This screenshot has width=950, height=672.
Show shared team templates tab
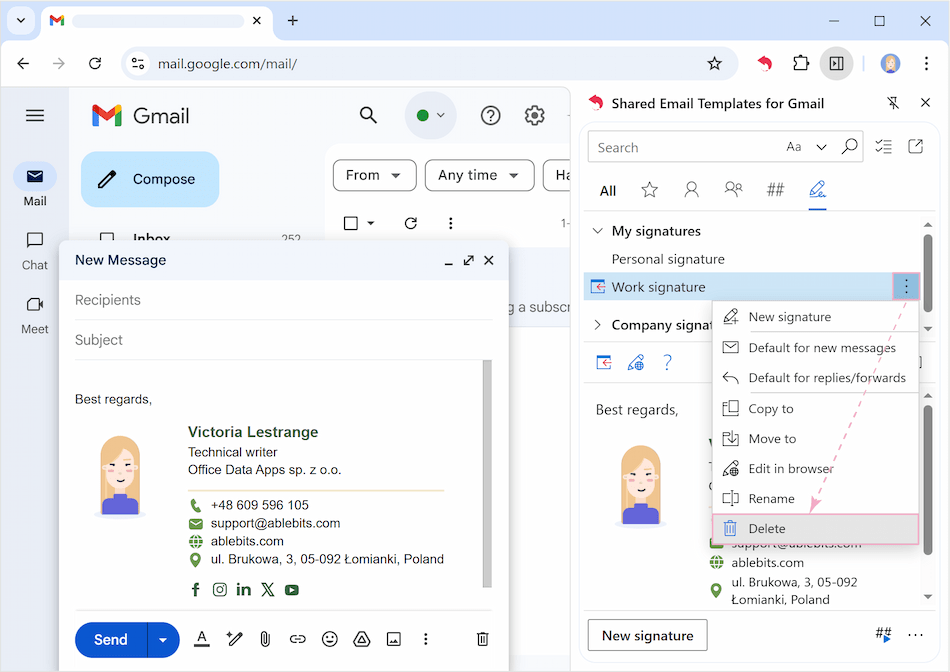coord(733,190)
